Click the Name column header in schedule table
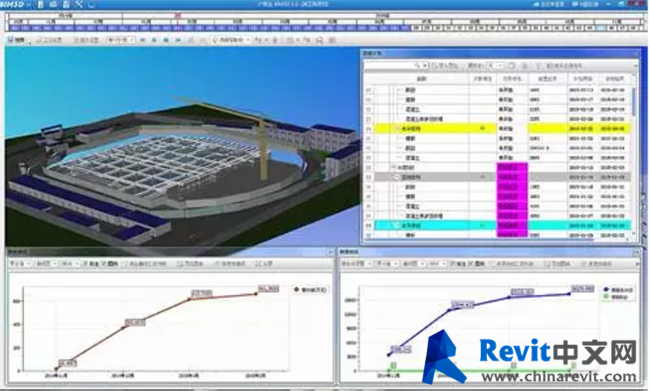 [421, 78]
